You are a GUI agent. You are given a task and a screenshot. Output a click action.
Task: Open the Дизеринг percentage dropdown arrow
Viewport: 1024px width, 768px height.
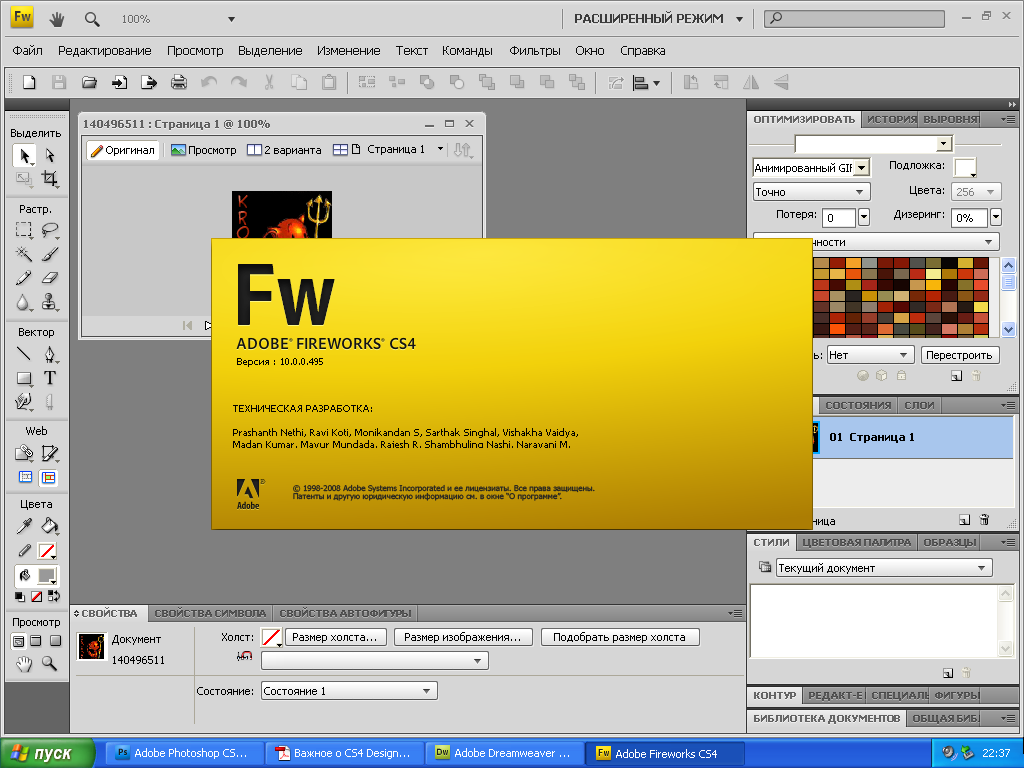996,217
